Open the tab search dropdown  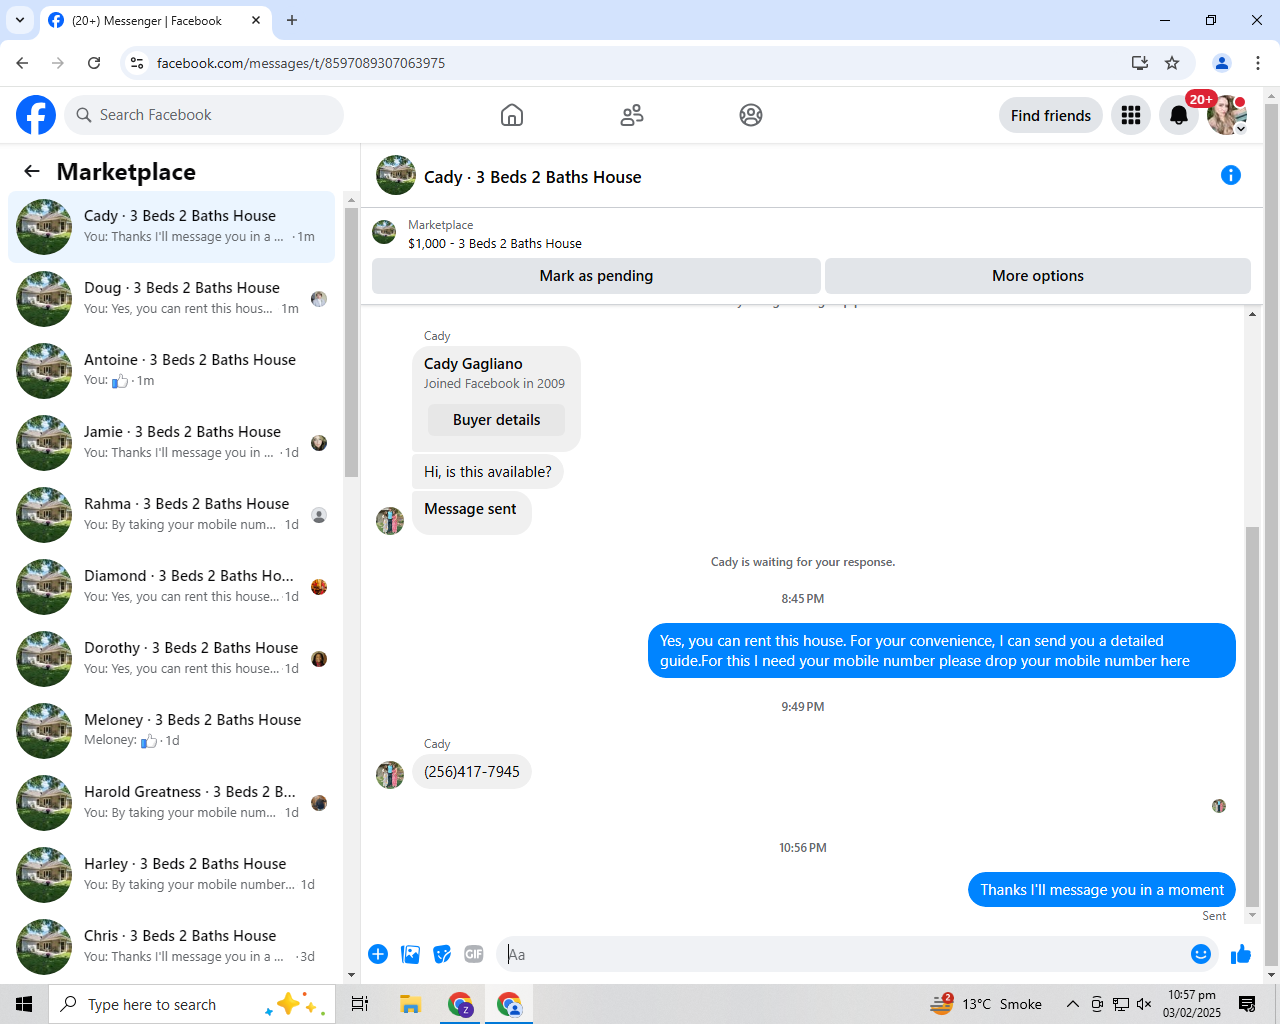pos(20,20)
